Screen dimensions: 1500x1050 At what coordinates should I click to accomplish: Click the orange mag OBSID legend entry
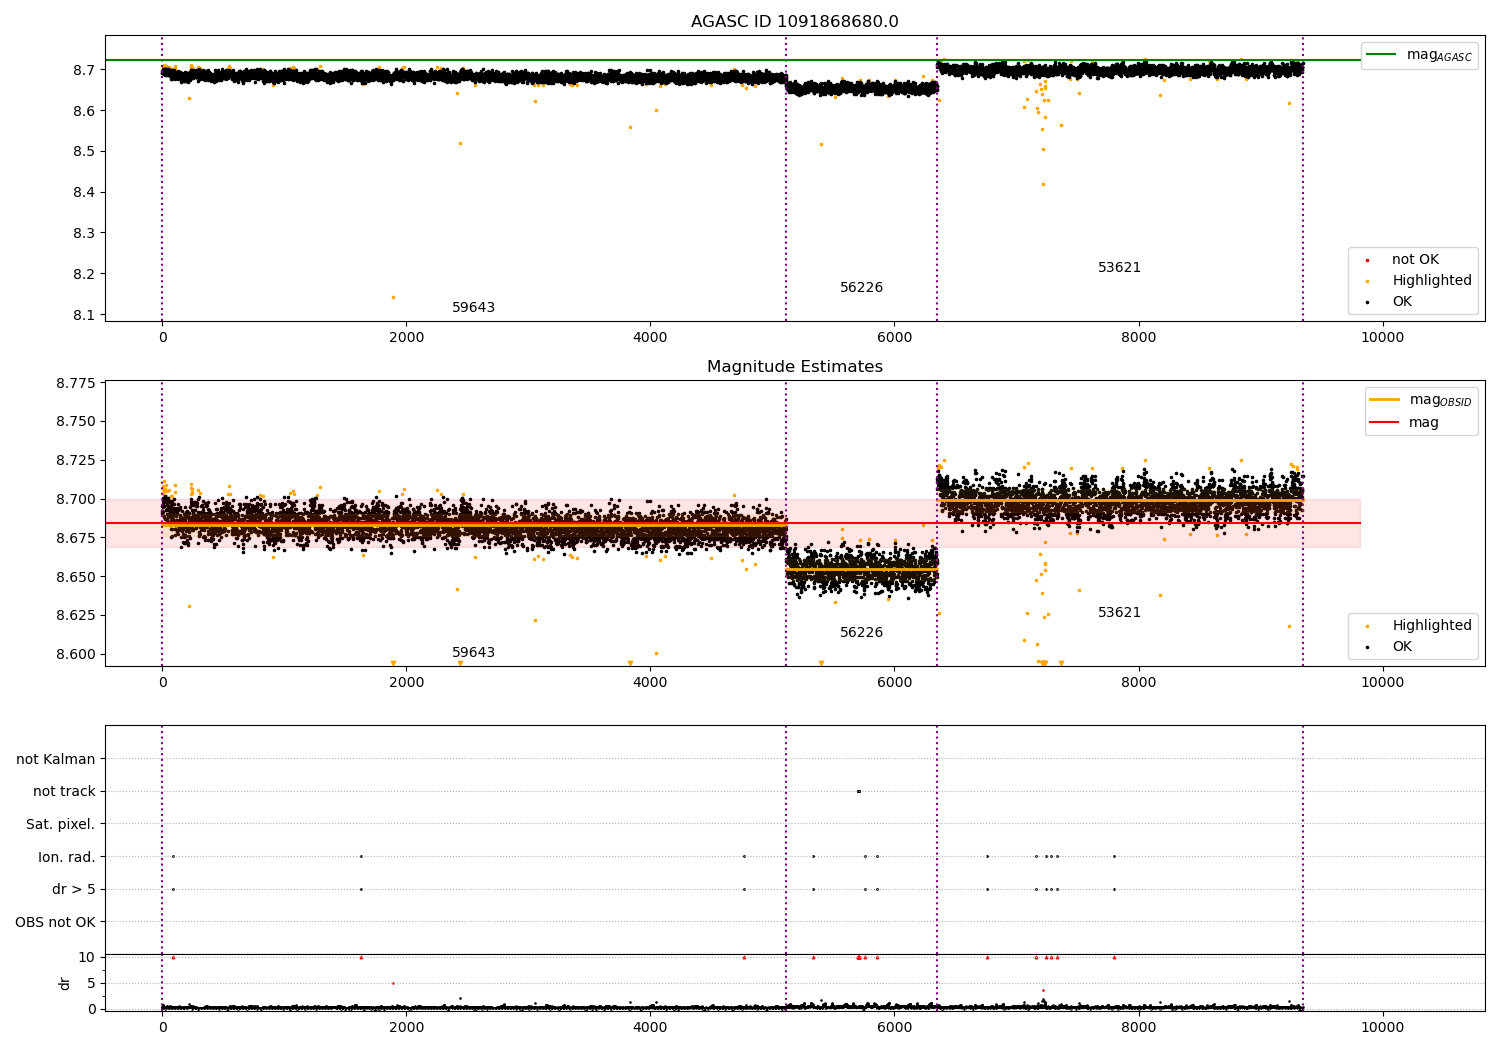click(x=1421, y=400)
